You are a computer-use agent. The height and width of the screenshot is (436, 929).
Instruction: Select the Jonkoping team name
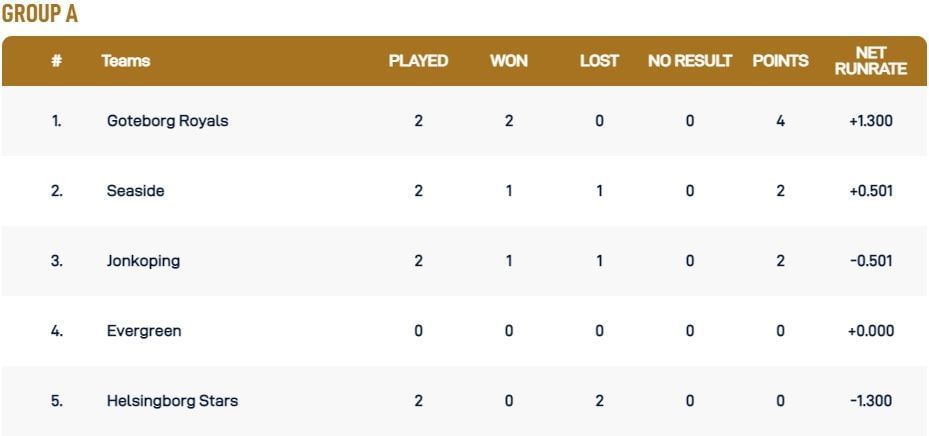143,261
